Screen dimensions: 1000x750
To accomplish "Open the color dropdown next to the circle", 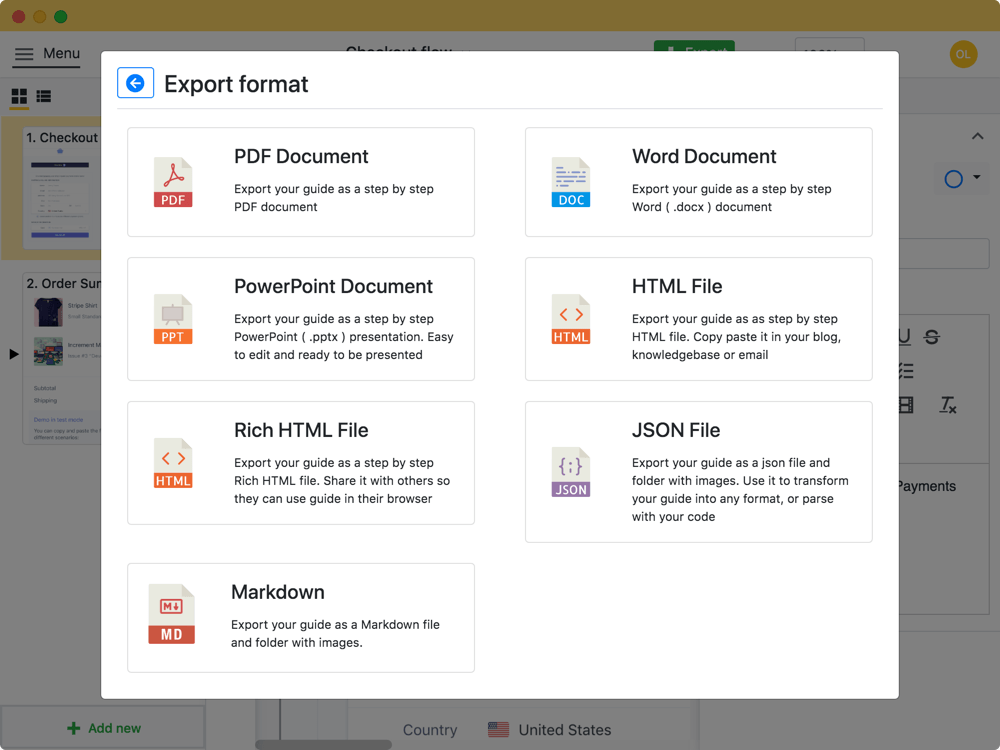I will 975,178.
